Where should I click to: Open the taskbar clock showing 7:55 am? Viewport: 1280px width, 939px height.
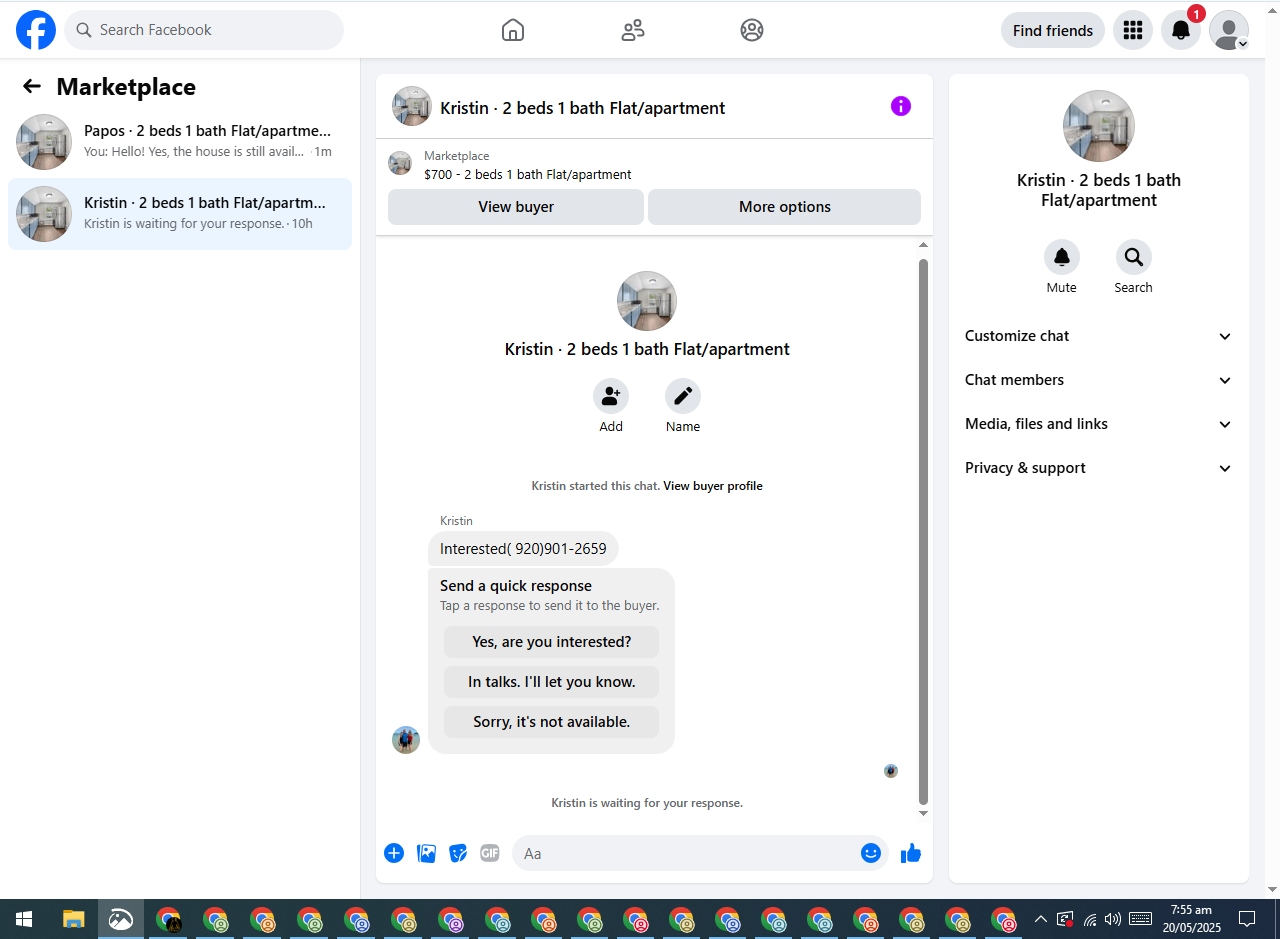(x=1191, y=919)
